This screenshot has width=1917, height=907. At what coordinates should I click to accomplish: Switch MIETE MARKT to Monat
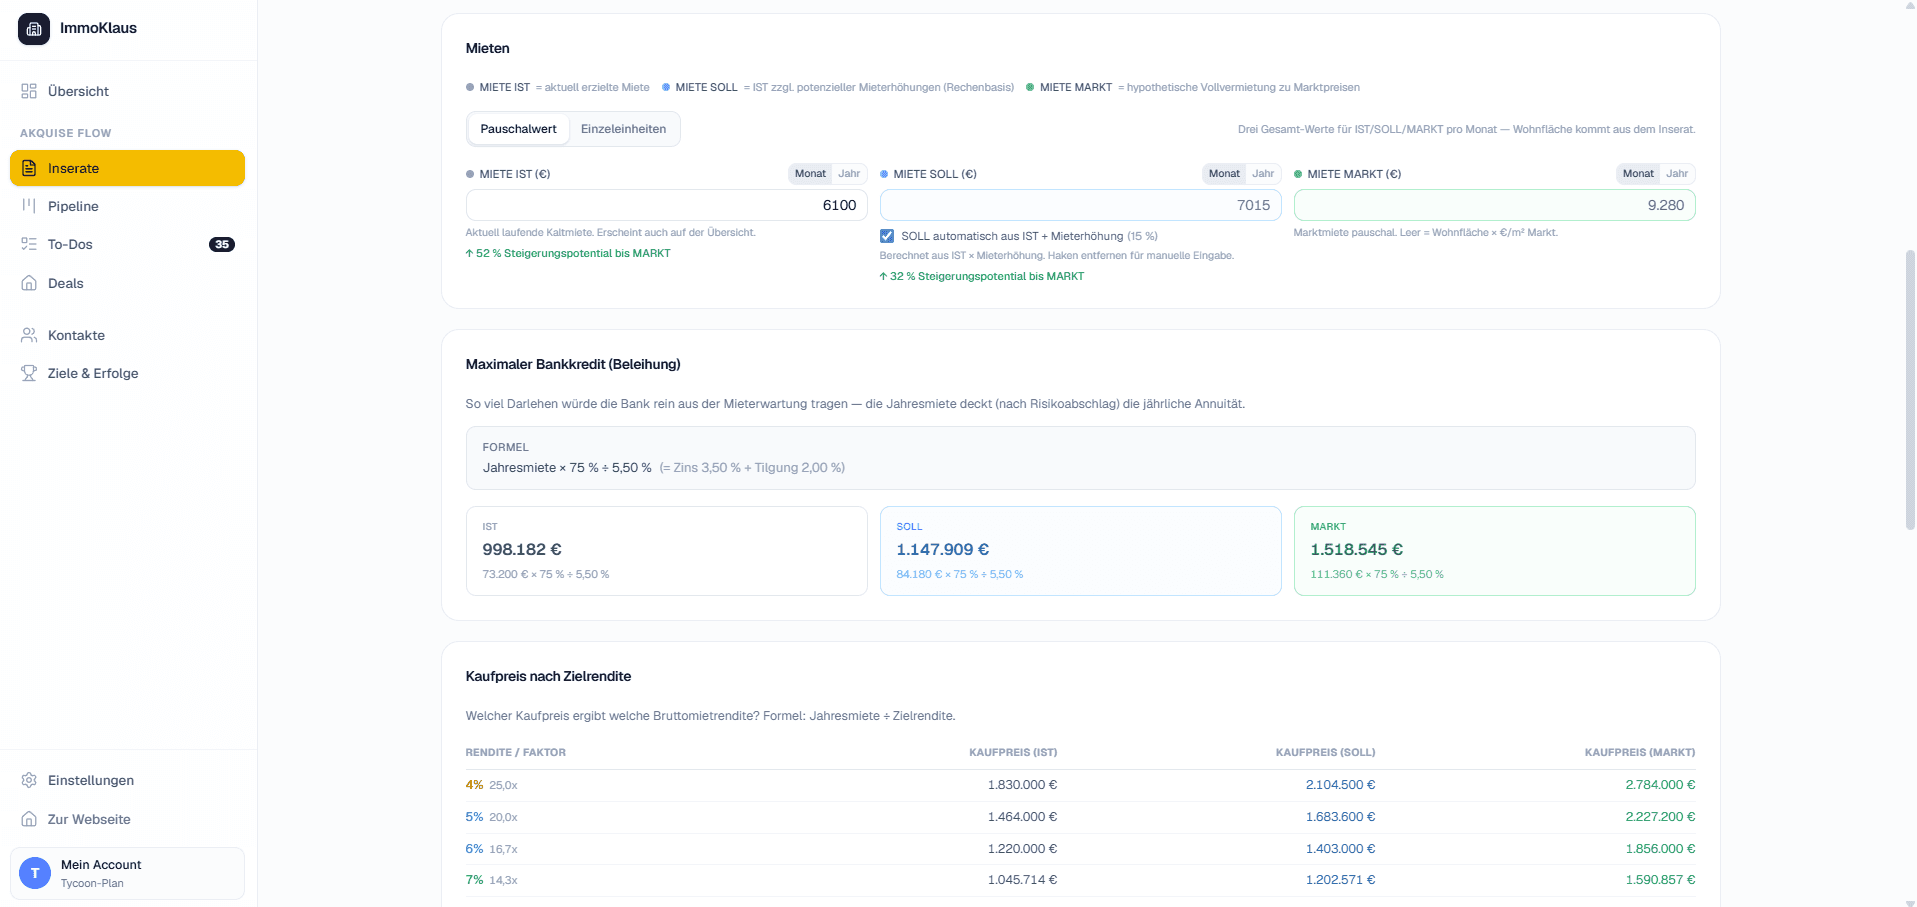point(1638,174)
